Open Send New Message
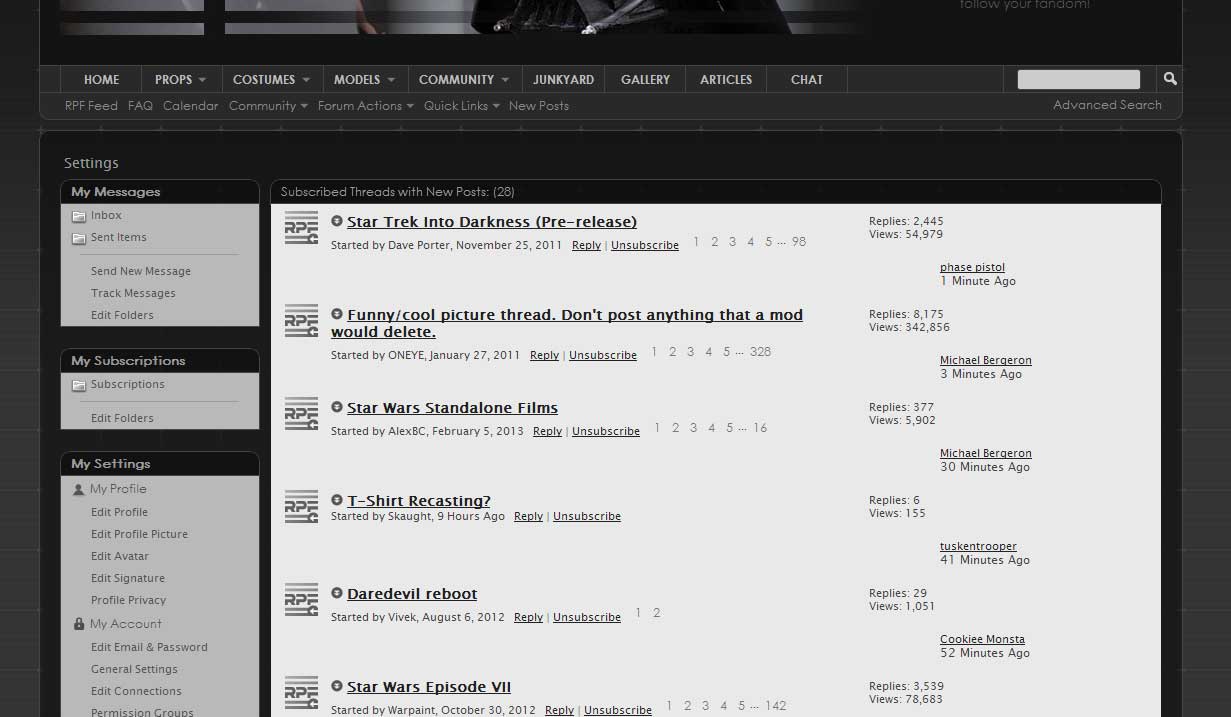Screen dimensions: 1231x717 (x=141, y=271)
